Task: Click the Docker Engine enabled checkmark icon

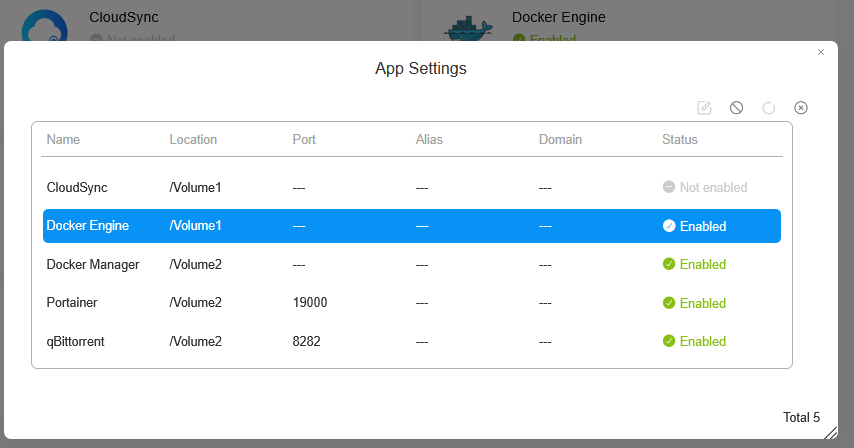Action: pos(669,226)
